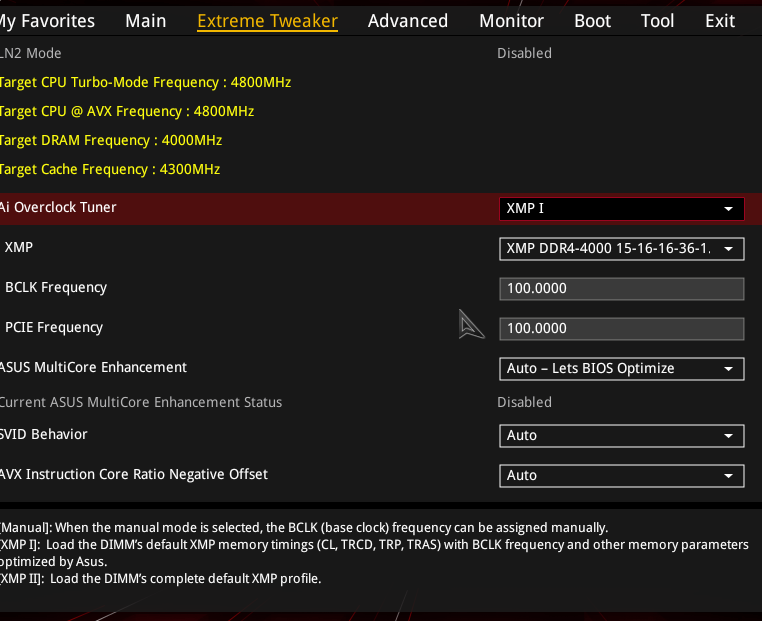
Task: Select the BCLK Frequency label
Action: (x=56, y=288)
